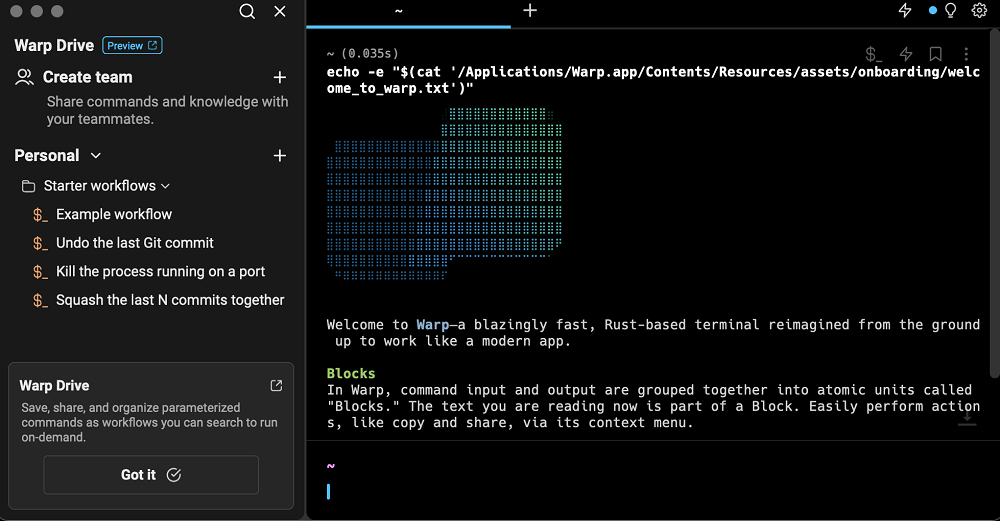Click the Create team people icon
The height and width of the screenshot is (521, 1000).
click(x=24, y=77)
